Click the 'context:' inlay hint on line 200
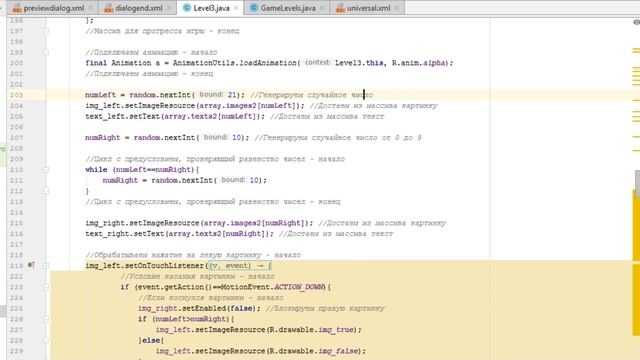Screen dimensions: 640x360 pyautogui.click(x=318, y=62)
